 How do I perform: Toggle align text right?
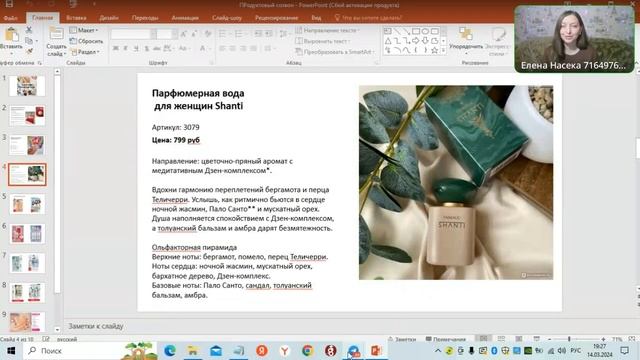(x=243, y=49)
